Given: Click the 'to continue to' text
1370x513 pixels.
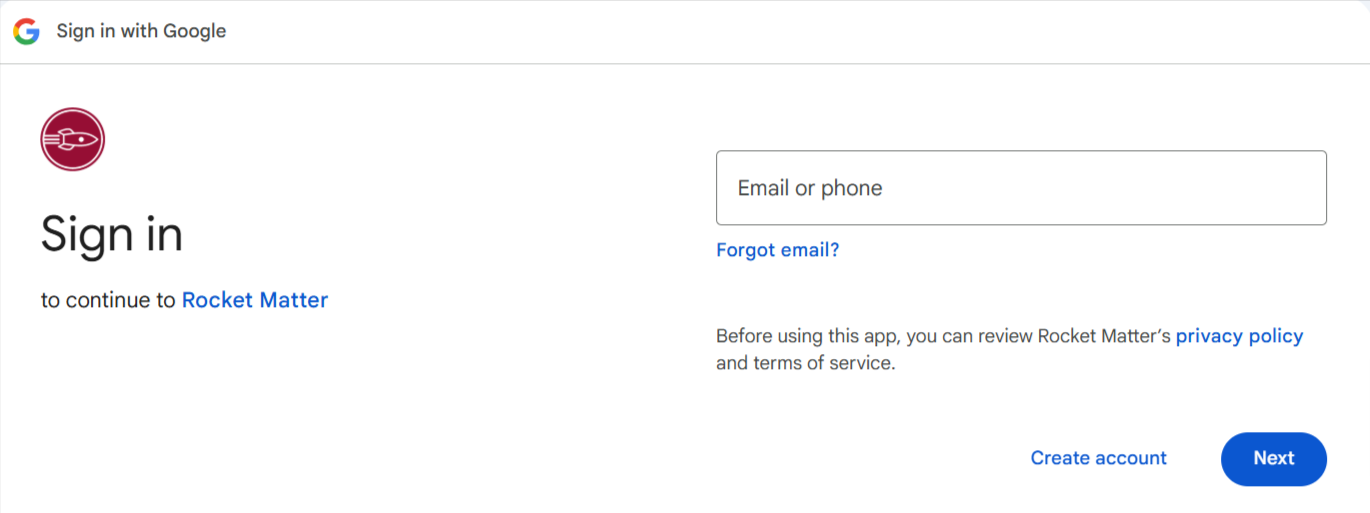Looking at the screenshot, I should point(108,300).
